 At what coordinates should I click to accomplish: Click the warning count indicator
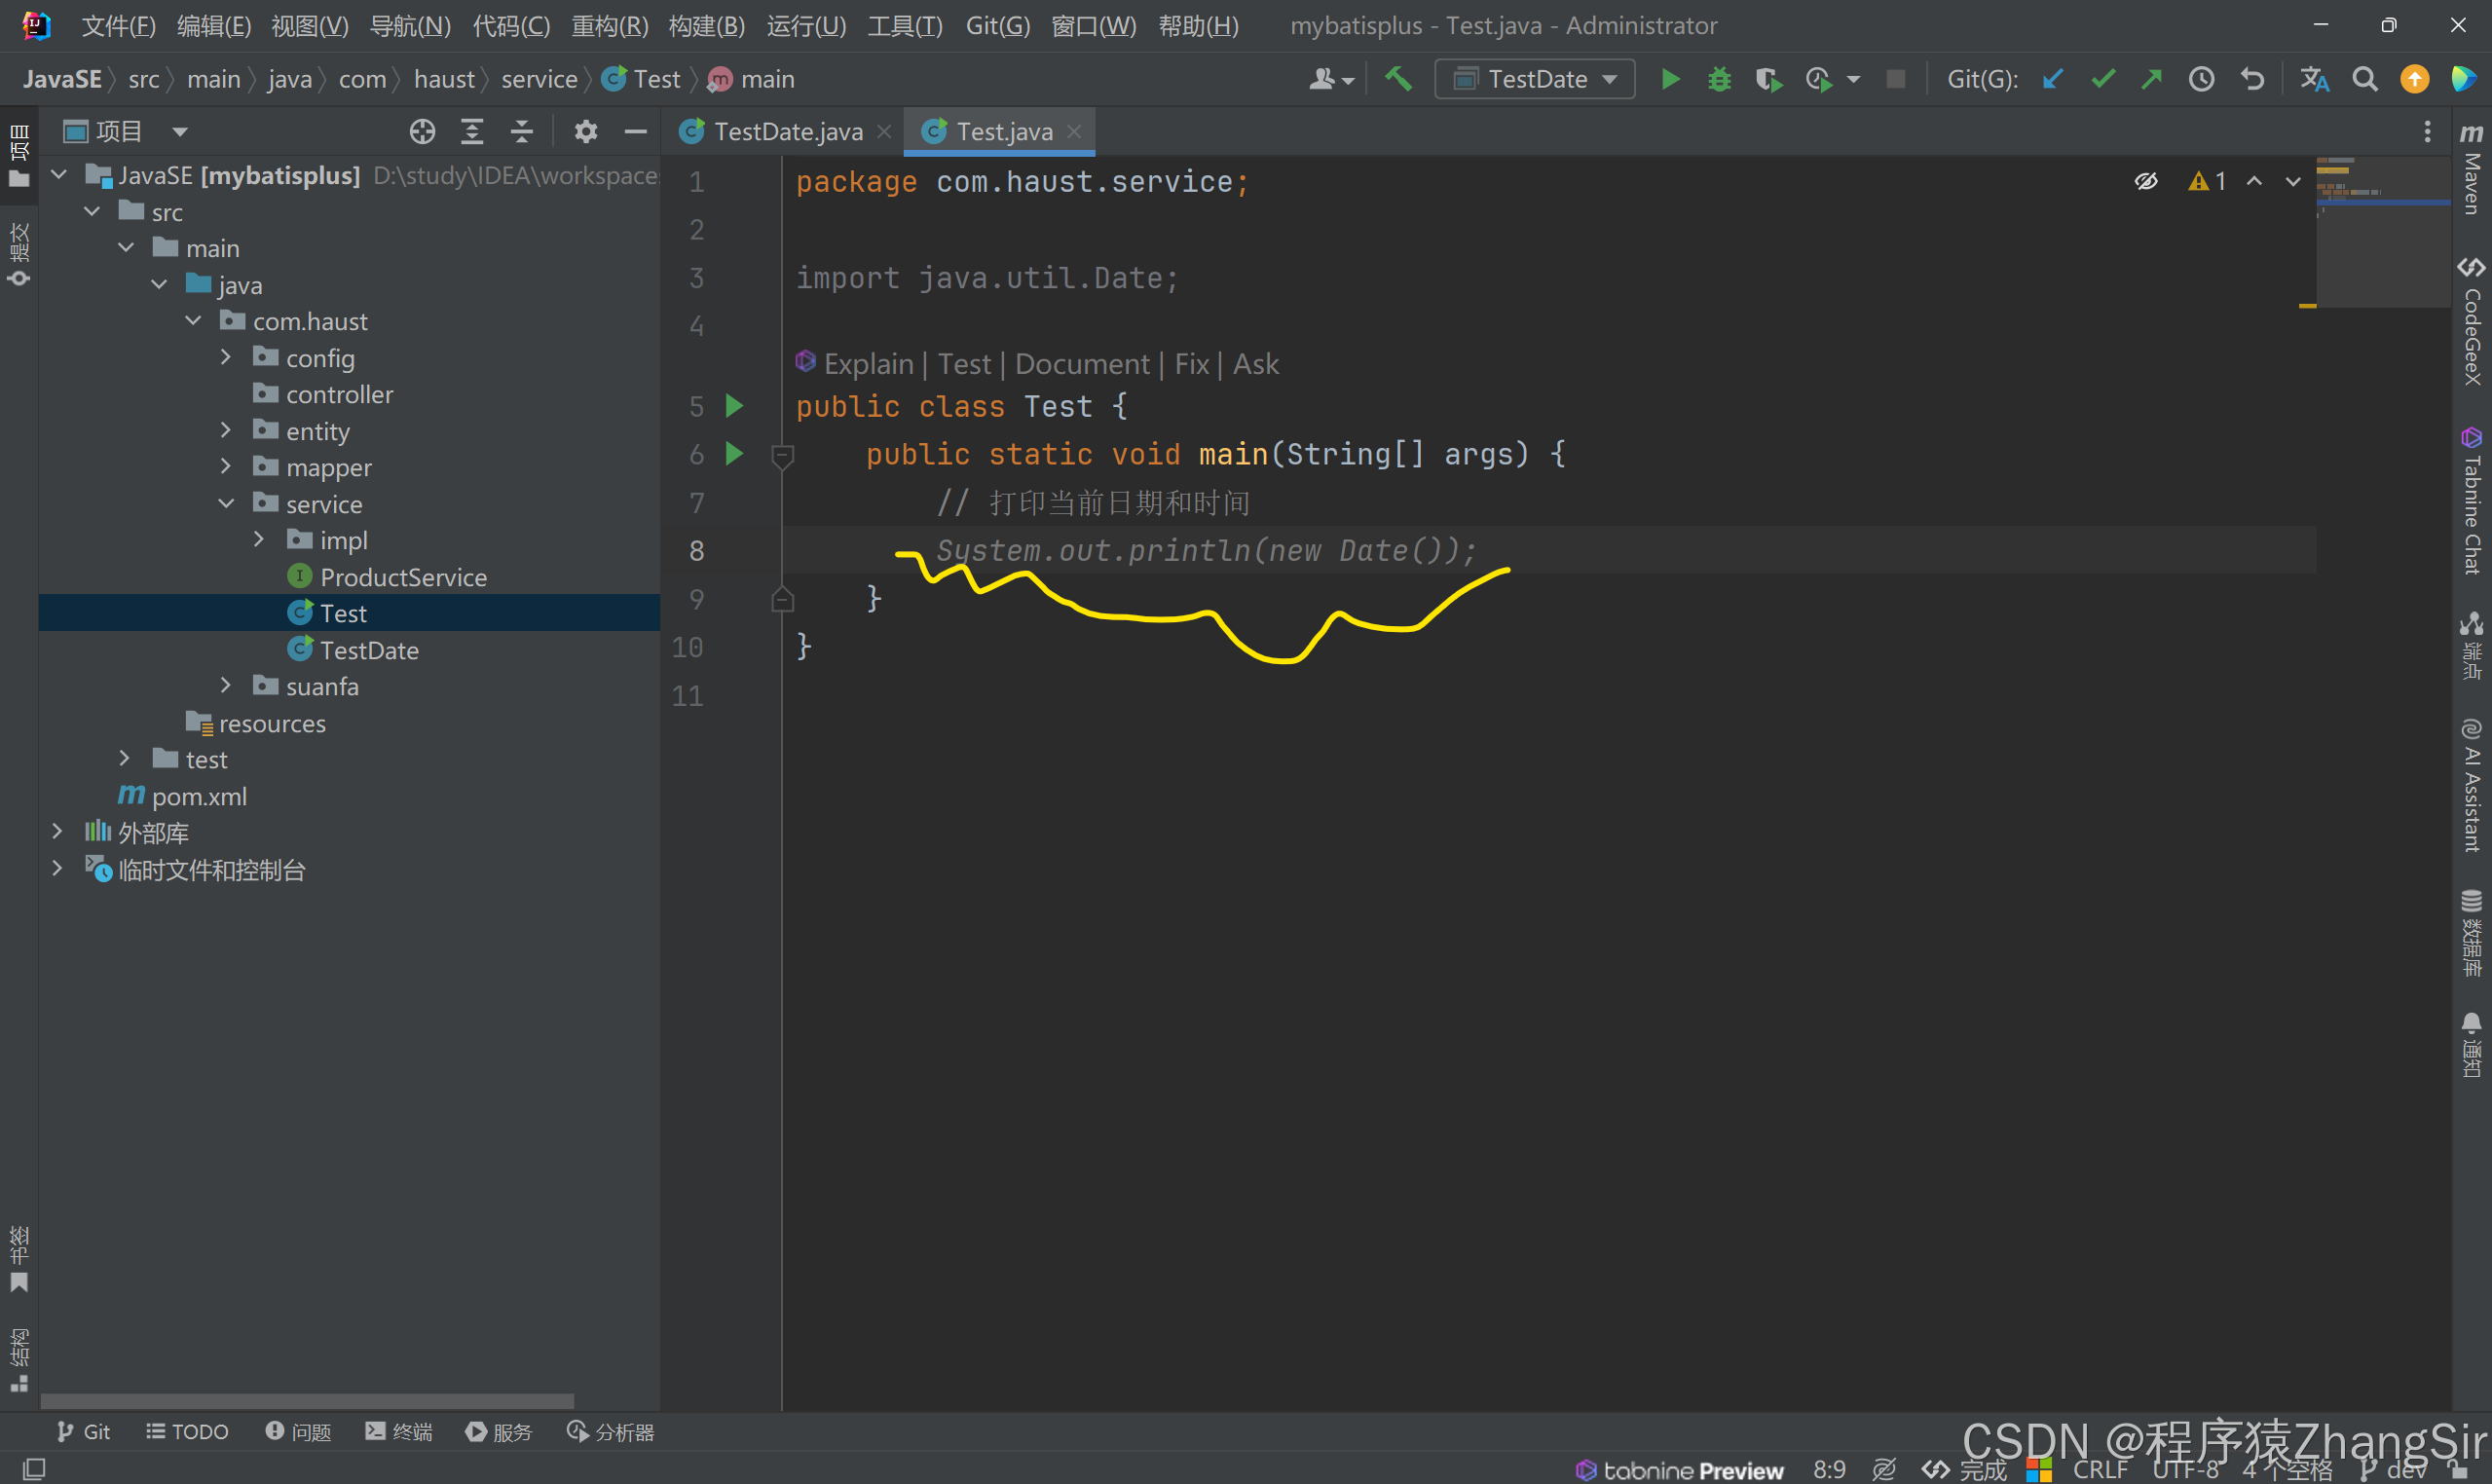pos(2207,181)
